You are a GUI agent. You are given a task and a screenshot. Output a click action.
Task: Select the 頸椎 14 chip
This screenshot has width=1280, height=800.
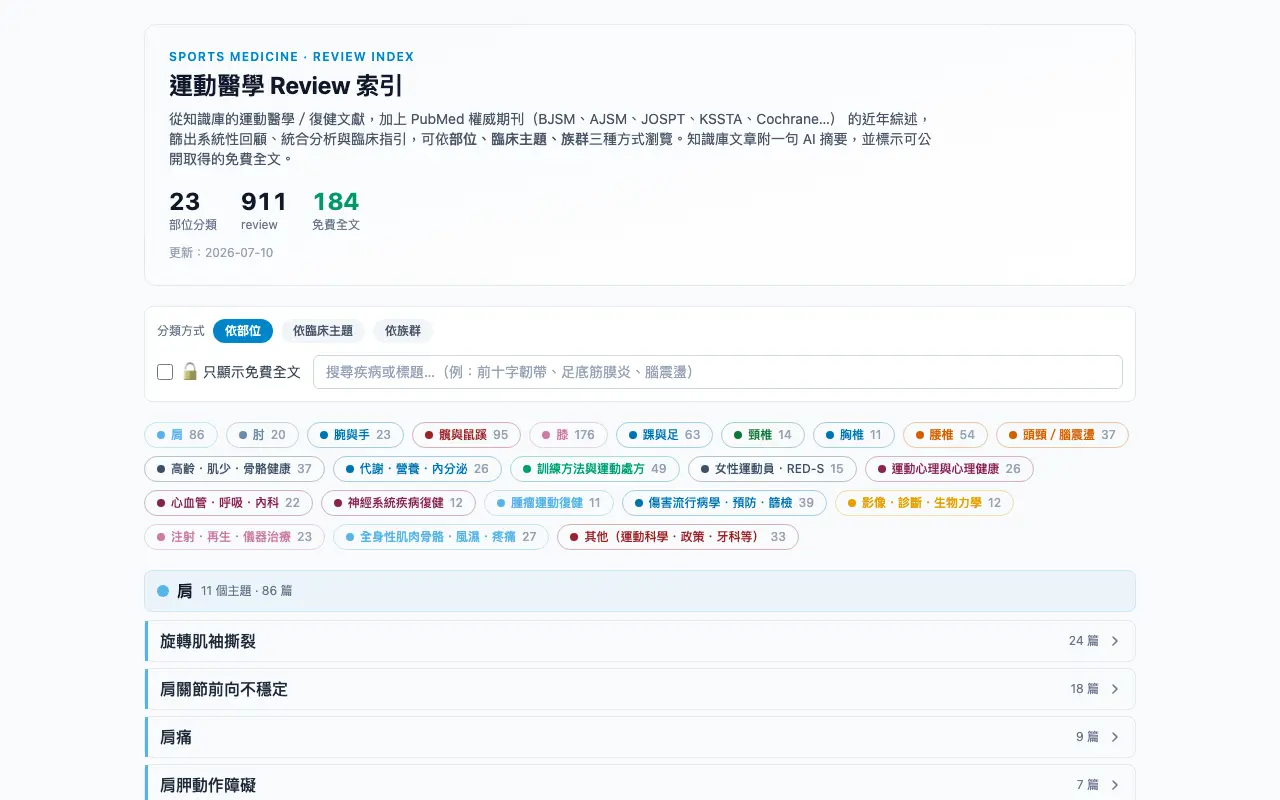[763, 435]
